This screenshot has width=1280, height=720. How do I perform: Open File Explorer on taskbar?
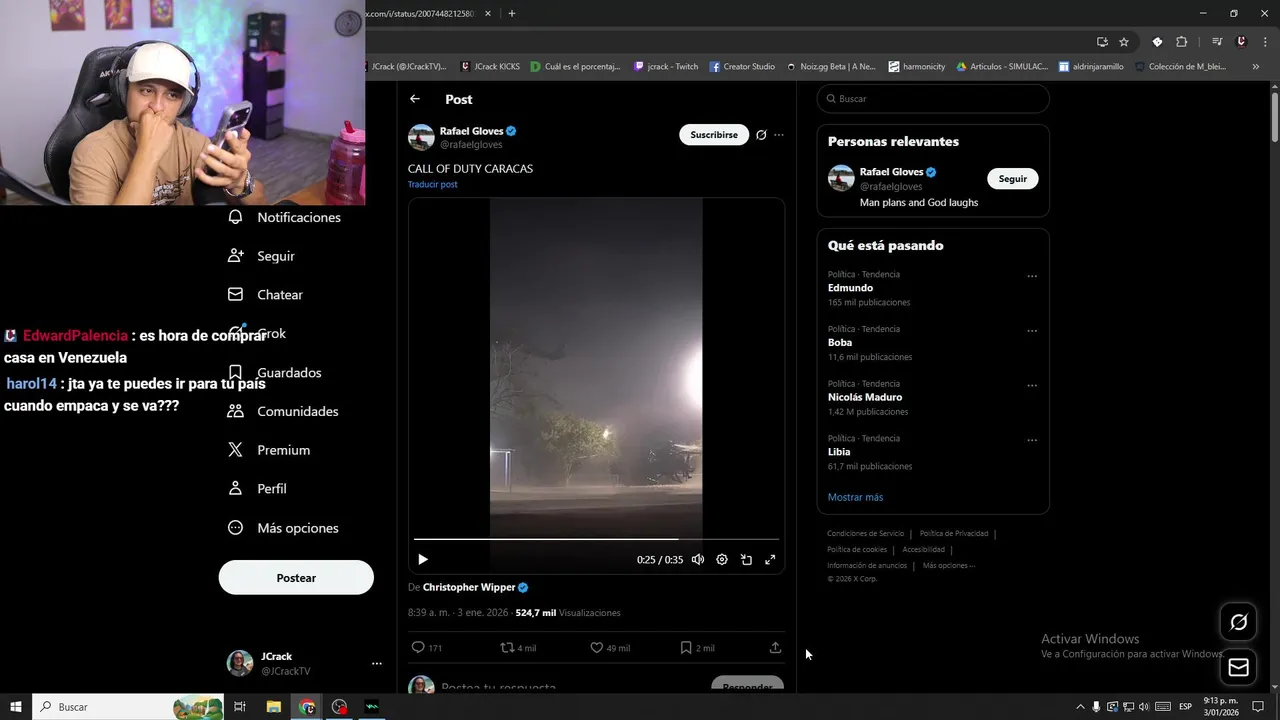coord(273,707)
